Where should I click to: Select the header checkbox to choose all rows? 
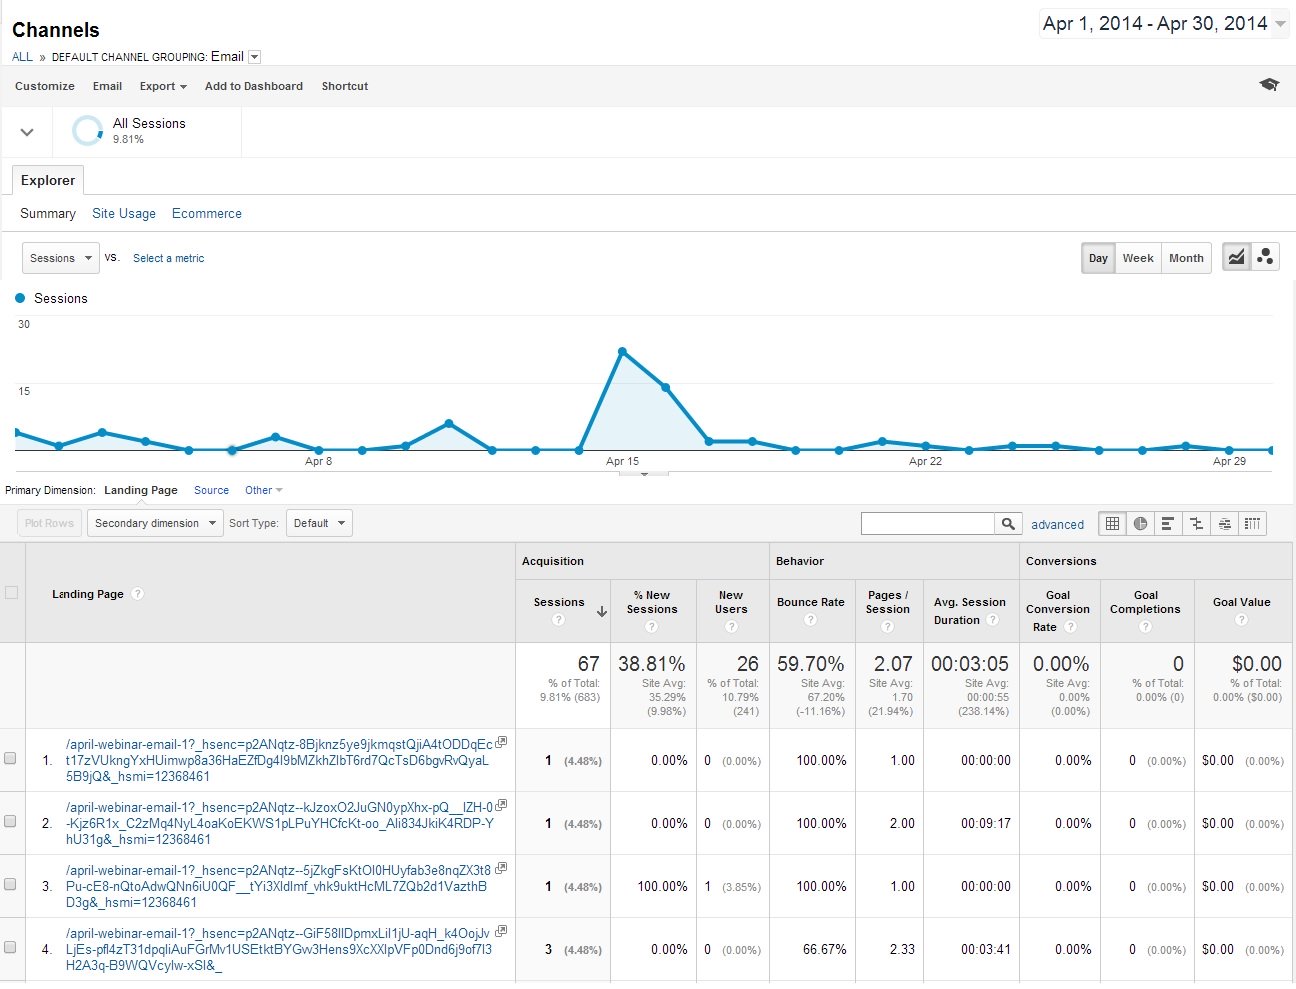[x=11, y=592]
